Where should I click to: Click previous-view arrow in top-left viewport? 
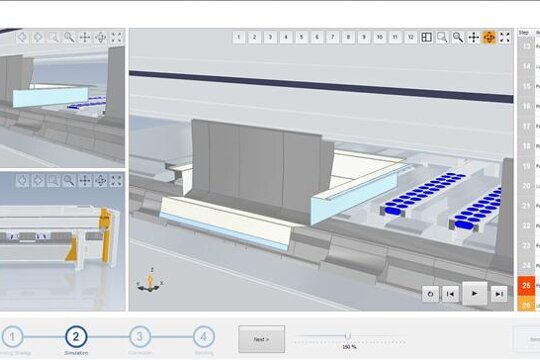pyautogui.click(x=22, y=37)
